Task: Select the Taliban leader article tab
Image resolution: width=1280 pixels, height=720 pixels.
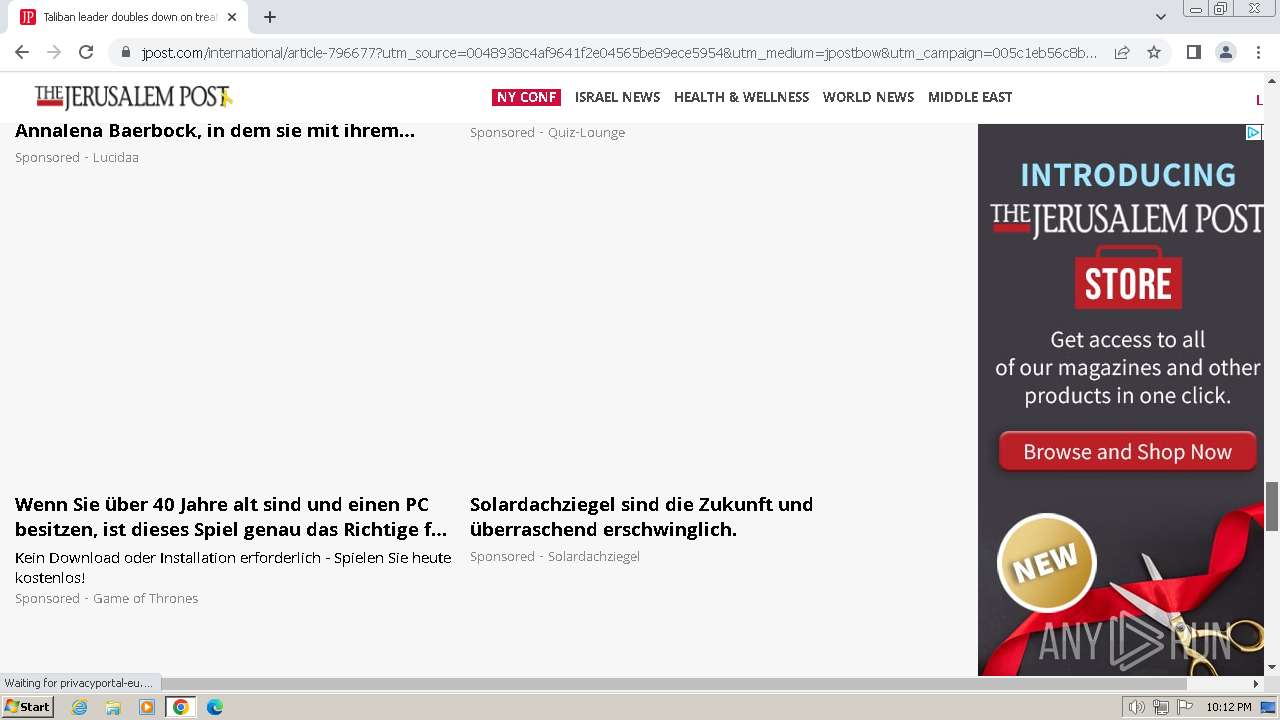Action: tap(128, 17)
